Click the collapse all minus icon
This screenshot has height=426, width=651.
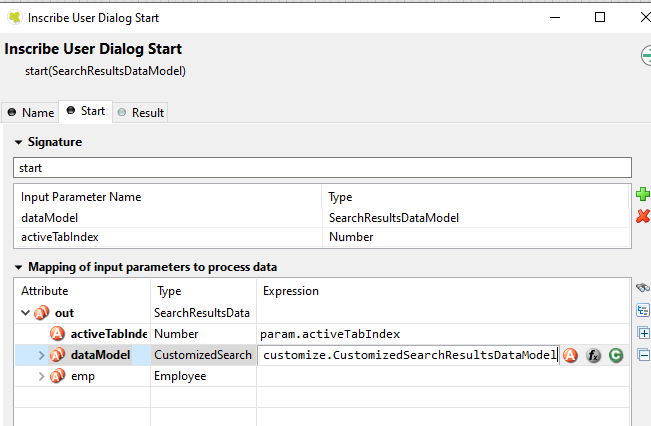(643, 354)
